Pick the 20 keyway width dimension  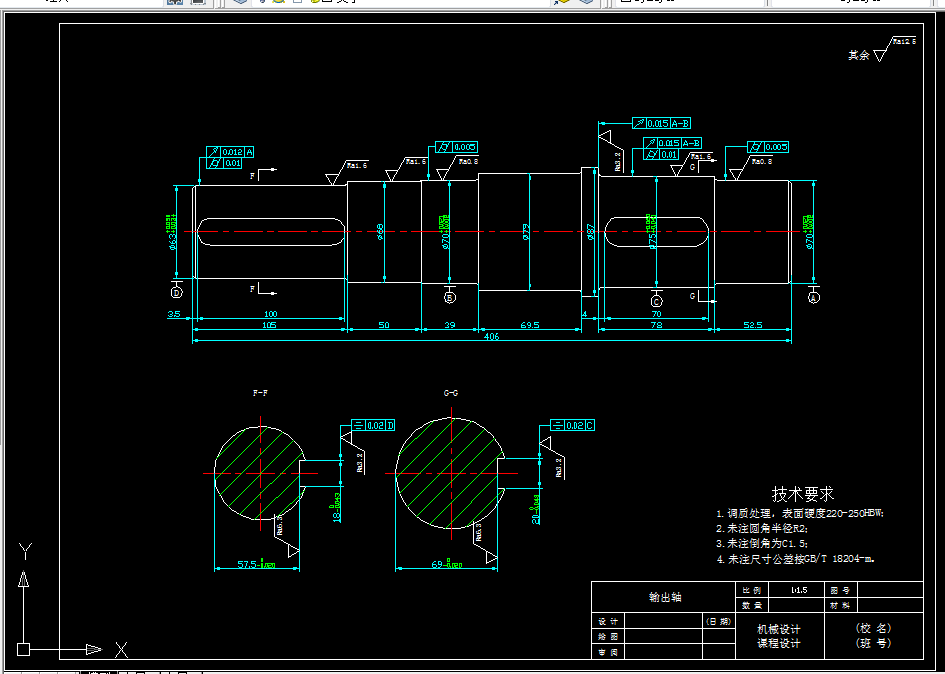pos(535,509)
